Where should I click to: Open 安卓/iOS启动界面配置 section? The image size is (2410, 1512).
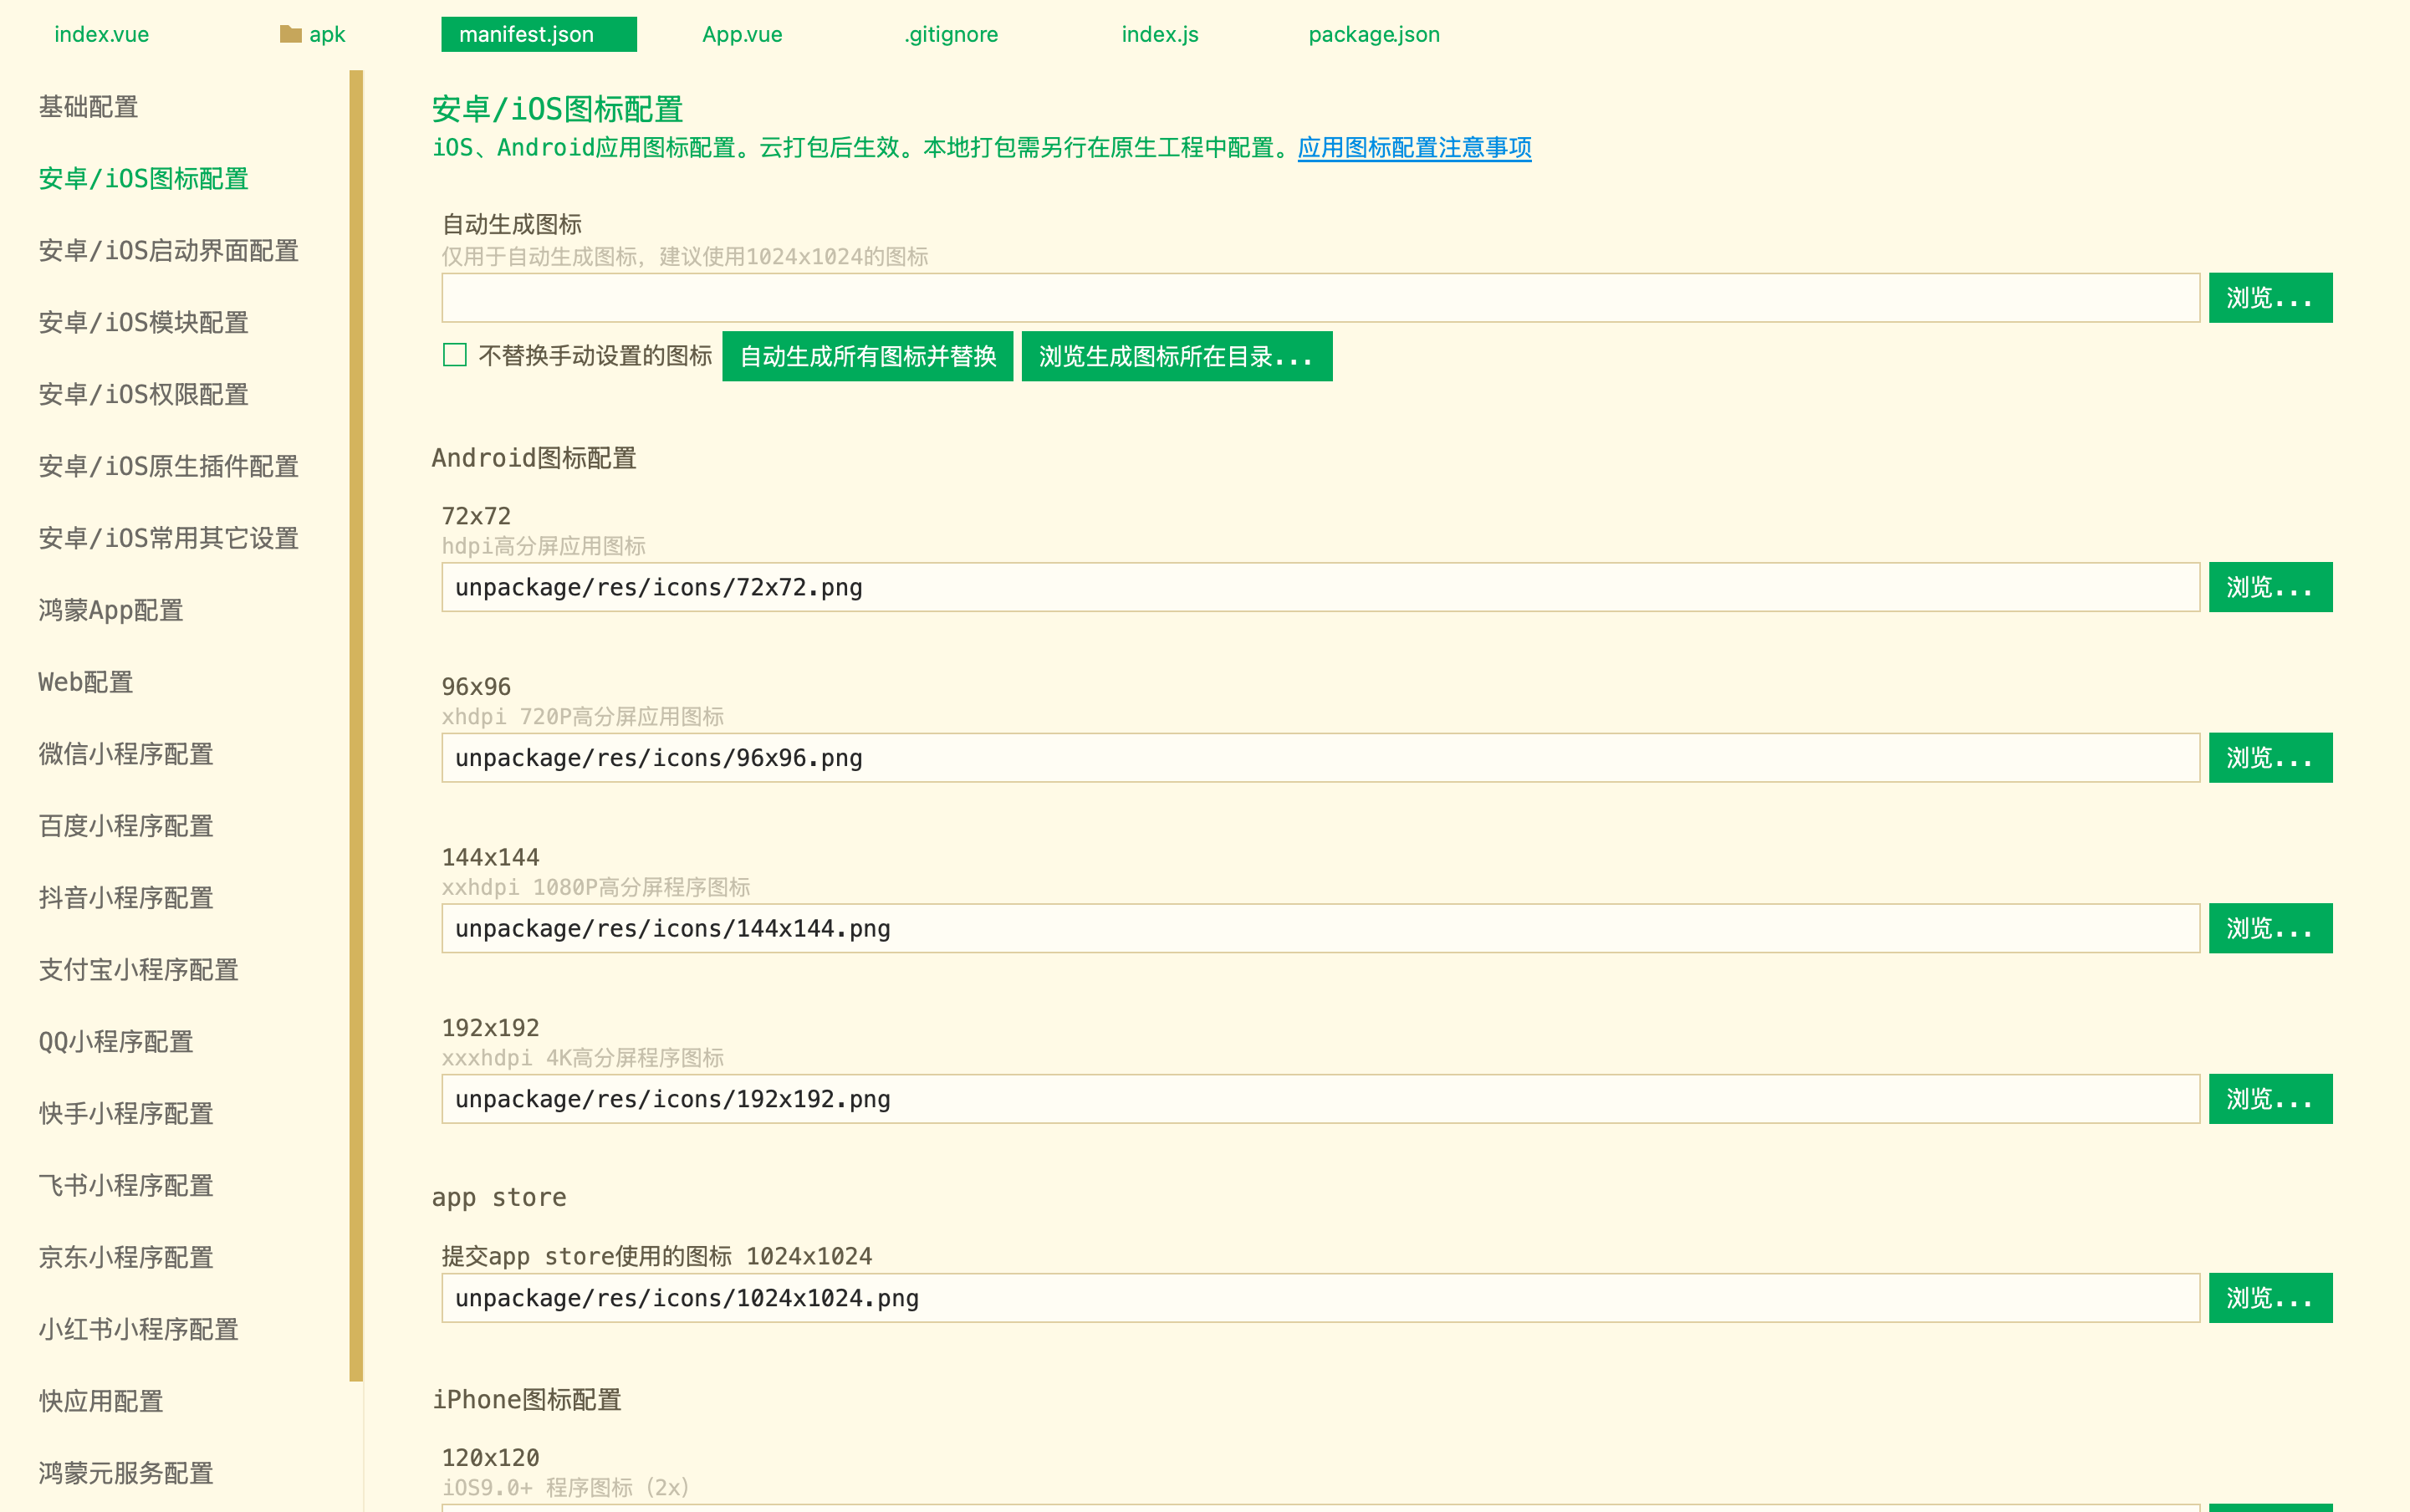(x=168, y=251)
